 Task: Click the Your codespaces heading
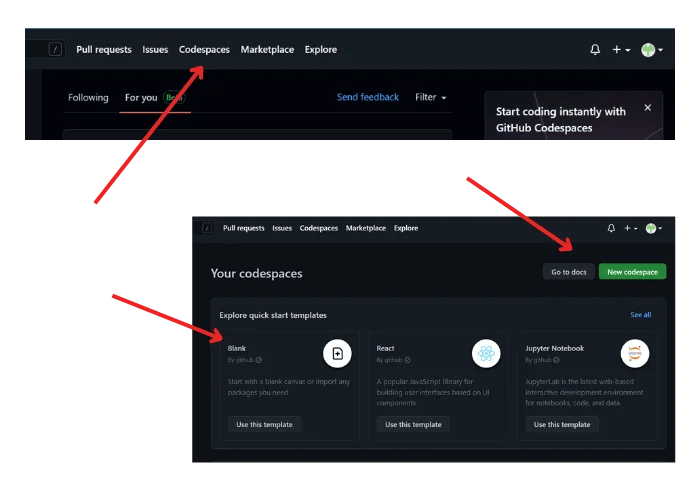[256, 273]
